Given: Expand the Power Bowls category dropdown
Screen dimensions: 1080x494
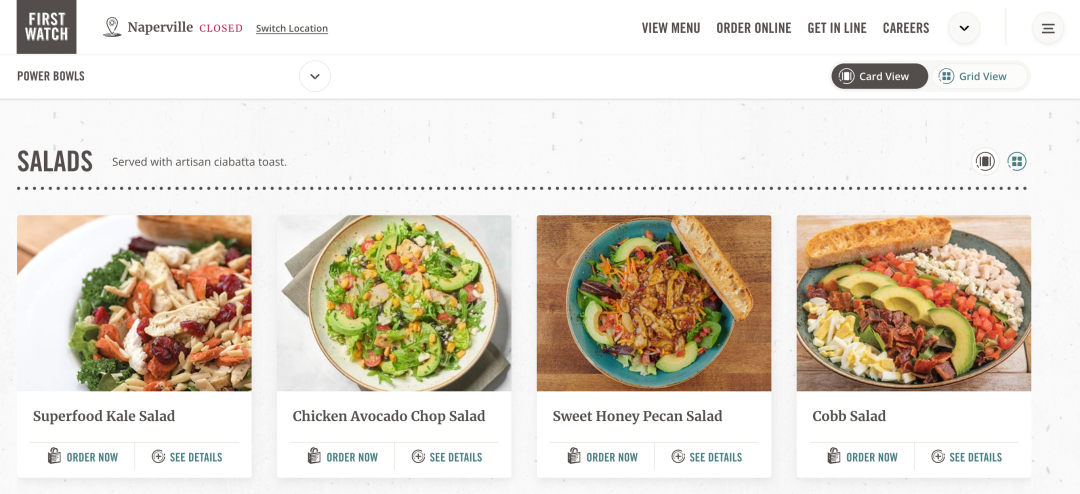Looking at the screenshot, I should 315,76.
